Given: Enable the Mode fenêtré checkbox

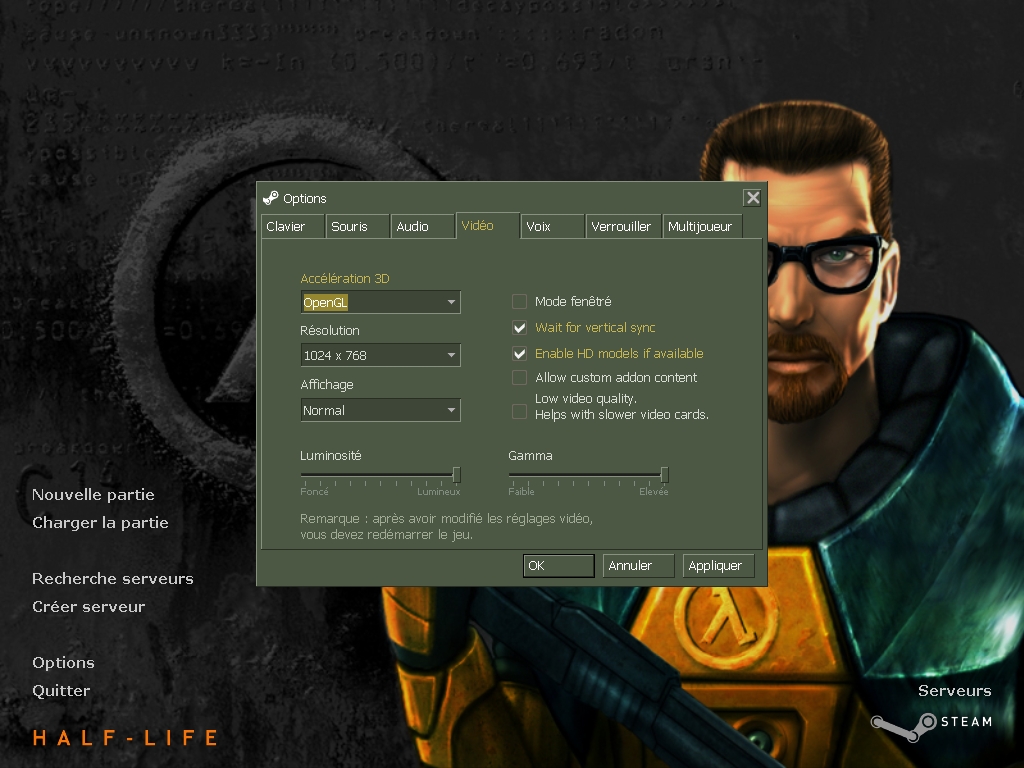Looking at the screenshot, I should (x=519, y=302).
